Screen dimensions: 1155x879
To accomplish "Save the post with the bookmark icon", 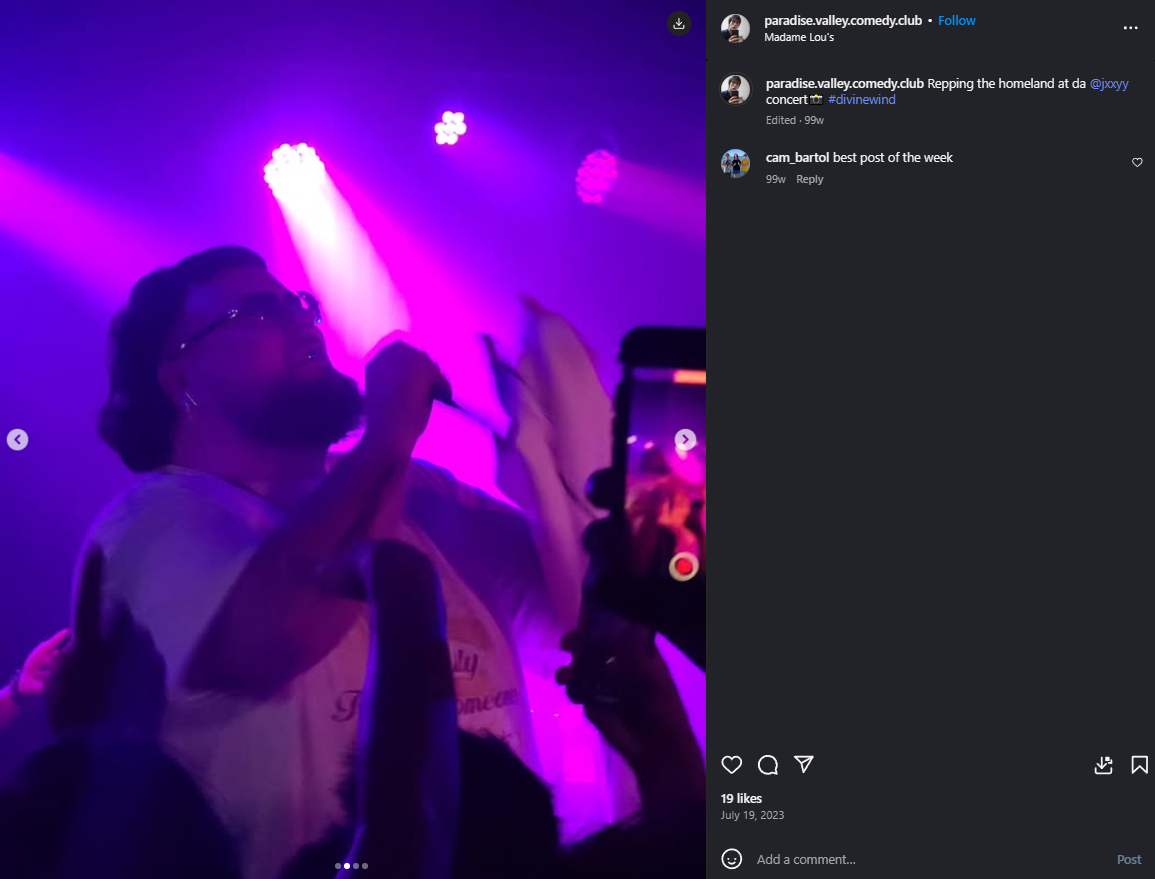I will [x=1139, y=765].
